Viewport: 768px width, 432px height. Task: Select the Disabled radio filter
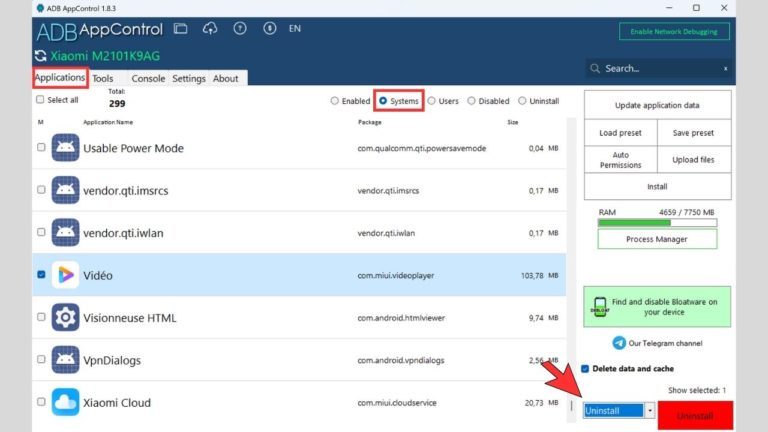tap(471, 101)
